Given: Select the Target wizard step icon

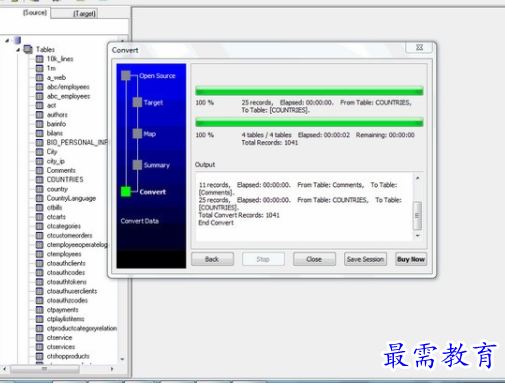Looking at the screenshot, I should click(x=137, y=102).
